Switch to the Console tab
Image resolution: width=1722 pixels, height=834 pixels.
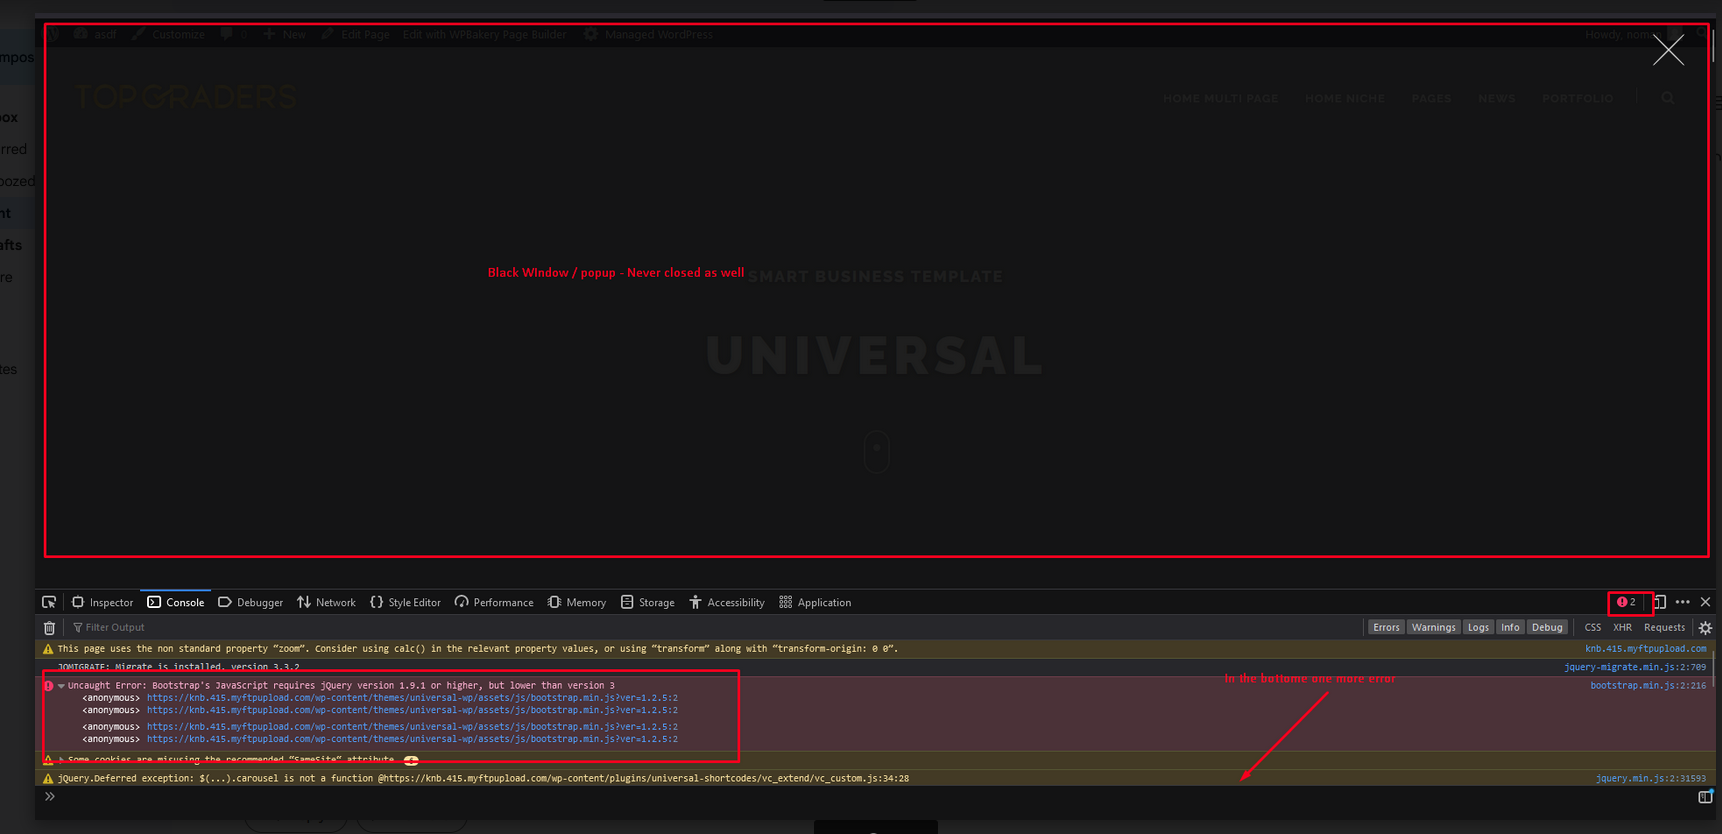click(x=176, y=602)
